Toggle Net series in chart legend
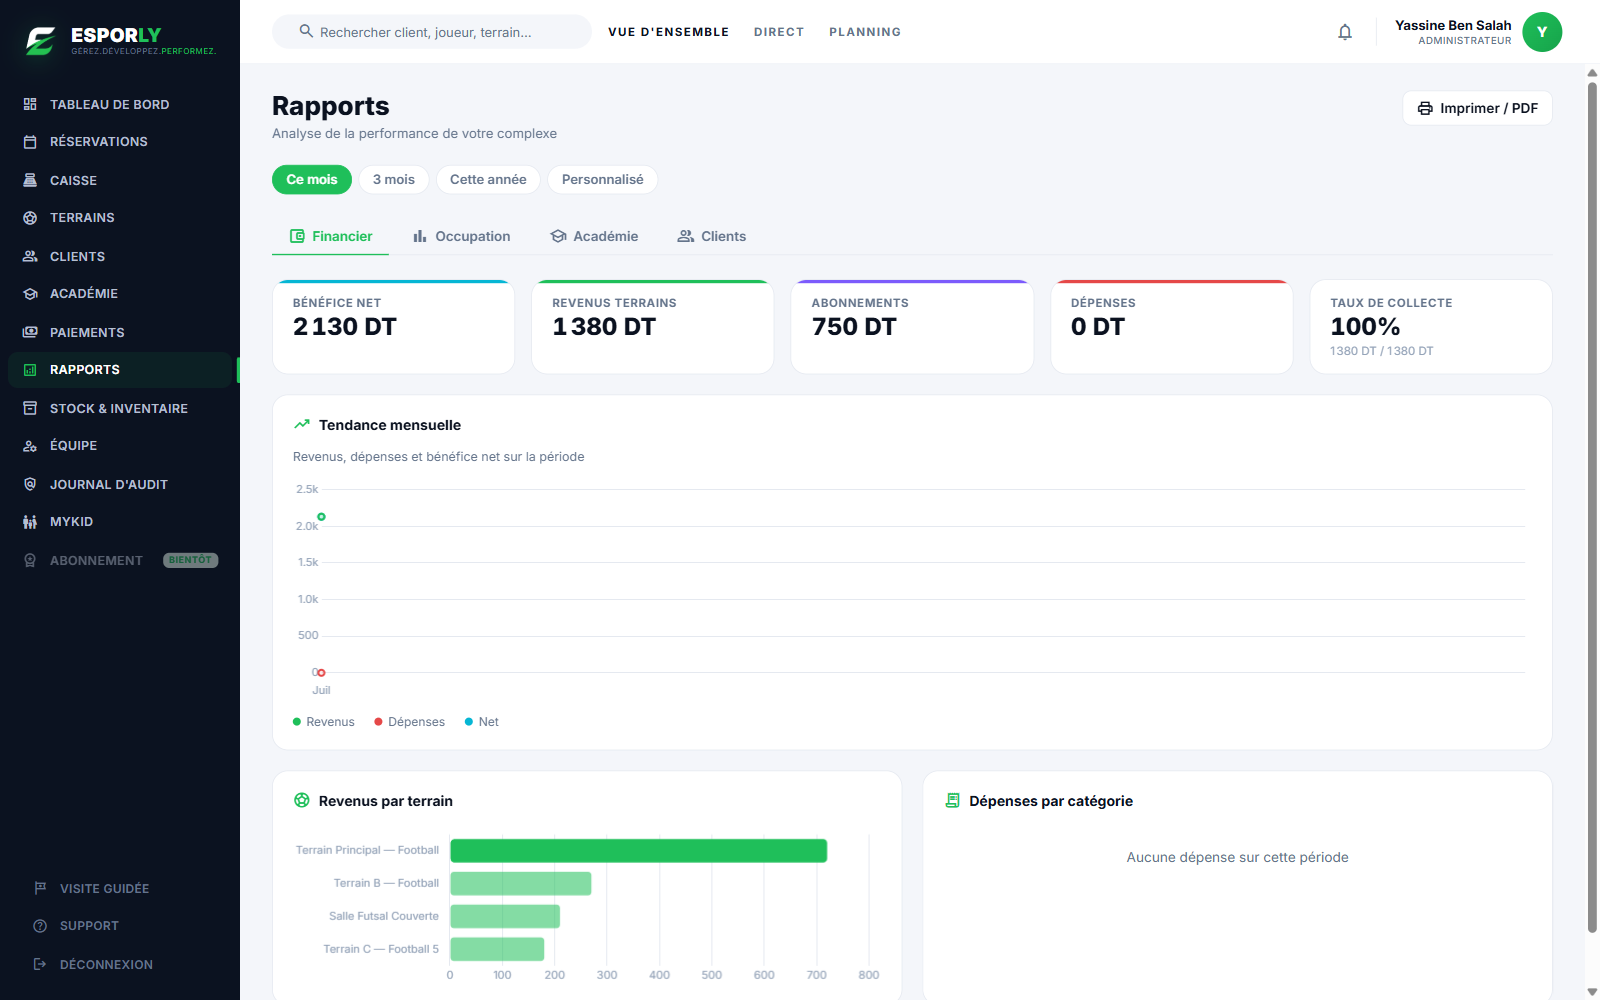 481,722
